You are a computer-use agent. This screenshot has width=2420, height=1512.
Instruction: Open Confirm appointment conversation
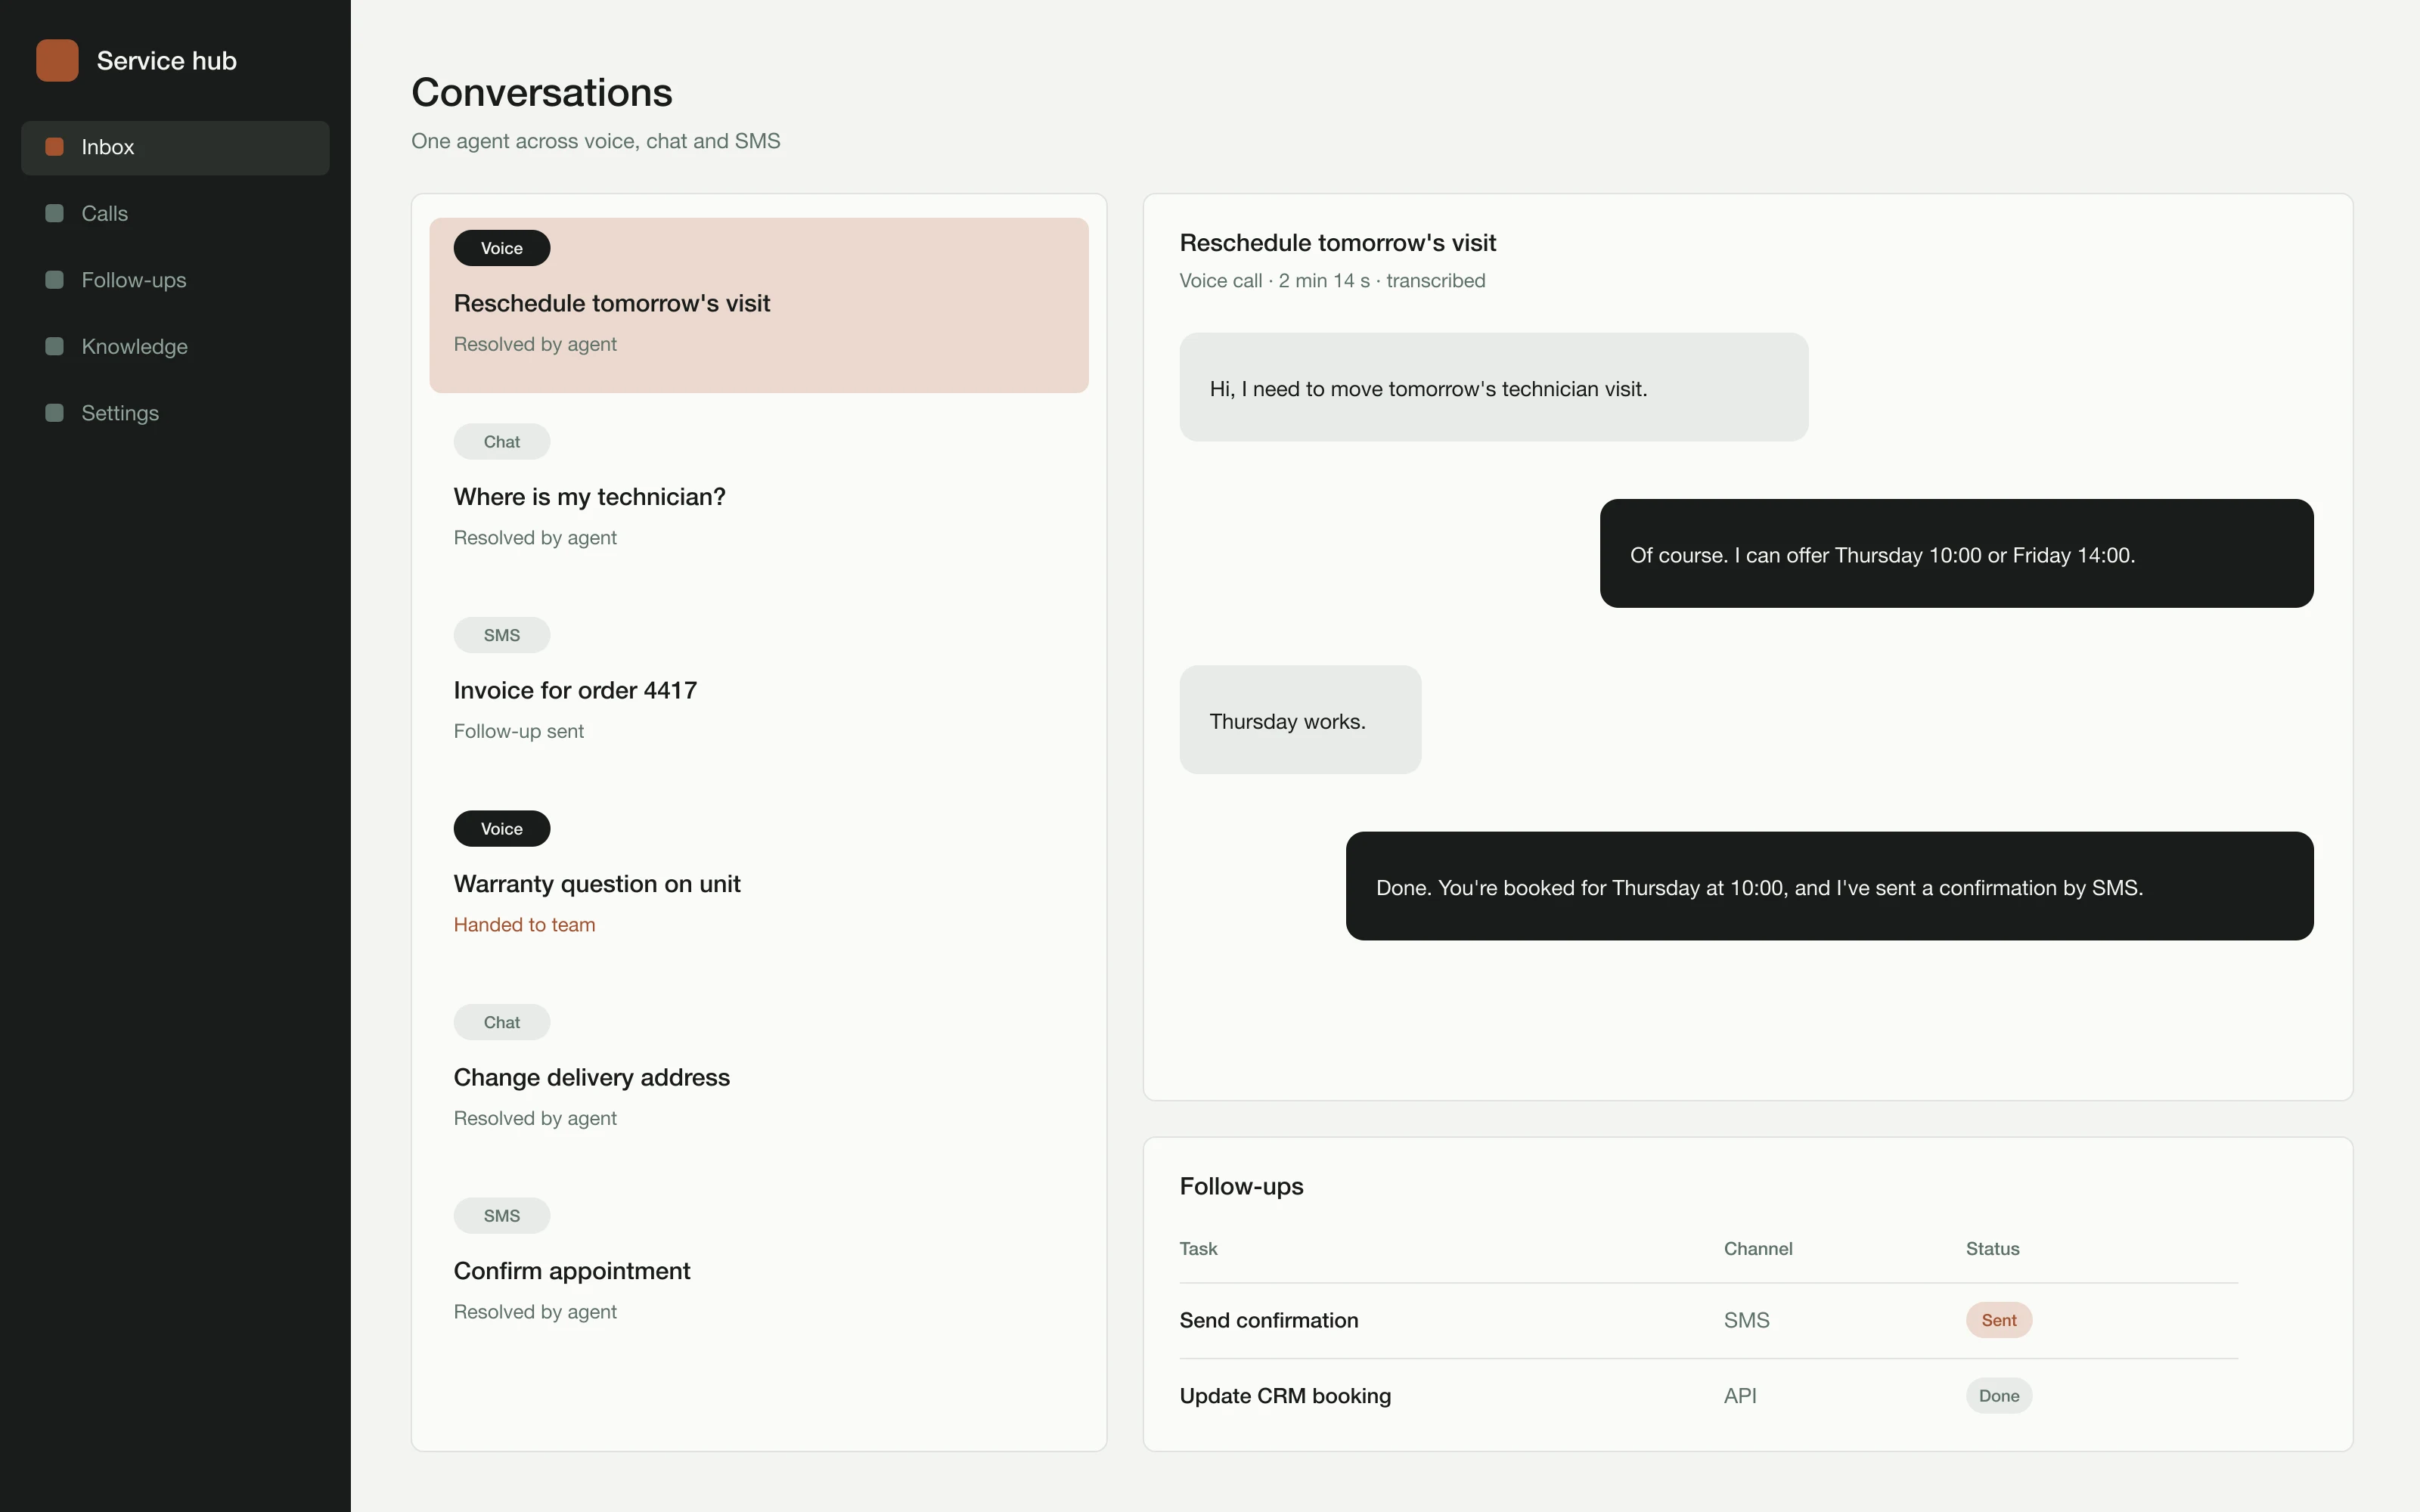click(x=759, y=1272)
